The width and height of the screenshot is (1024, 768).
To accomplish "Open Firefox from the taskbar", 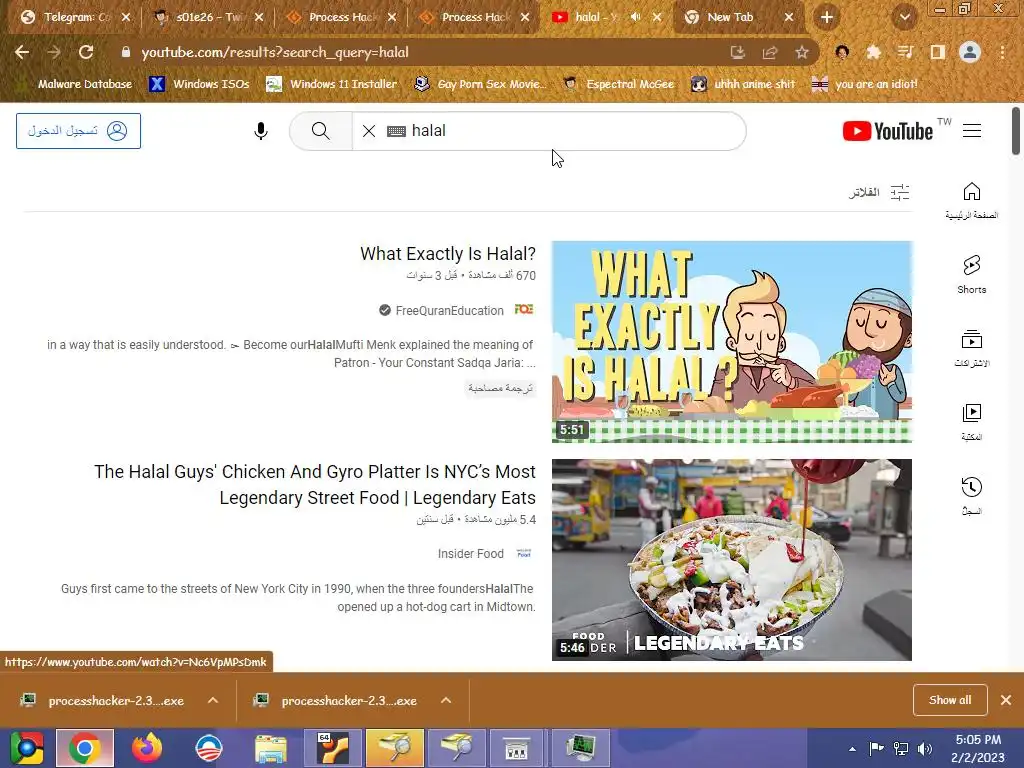I will coord(147,748).
